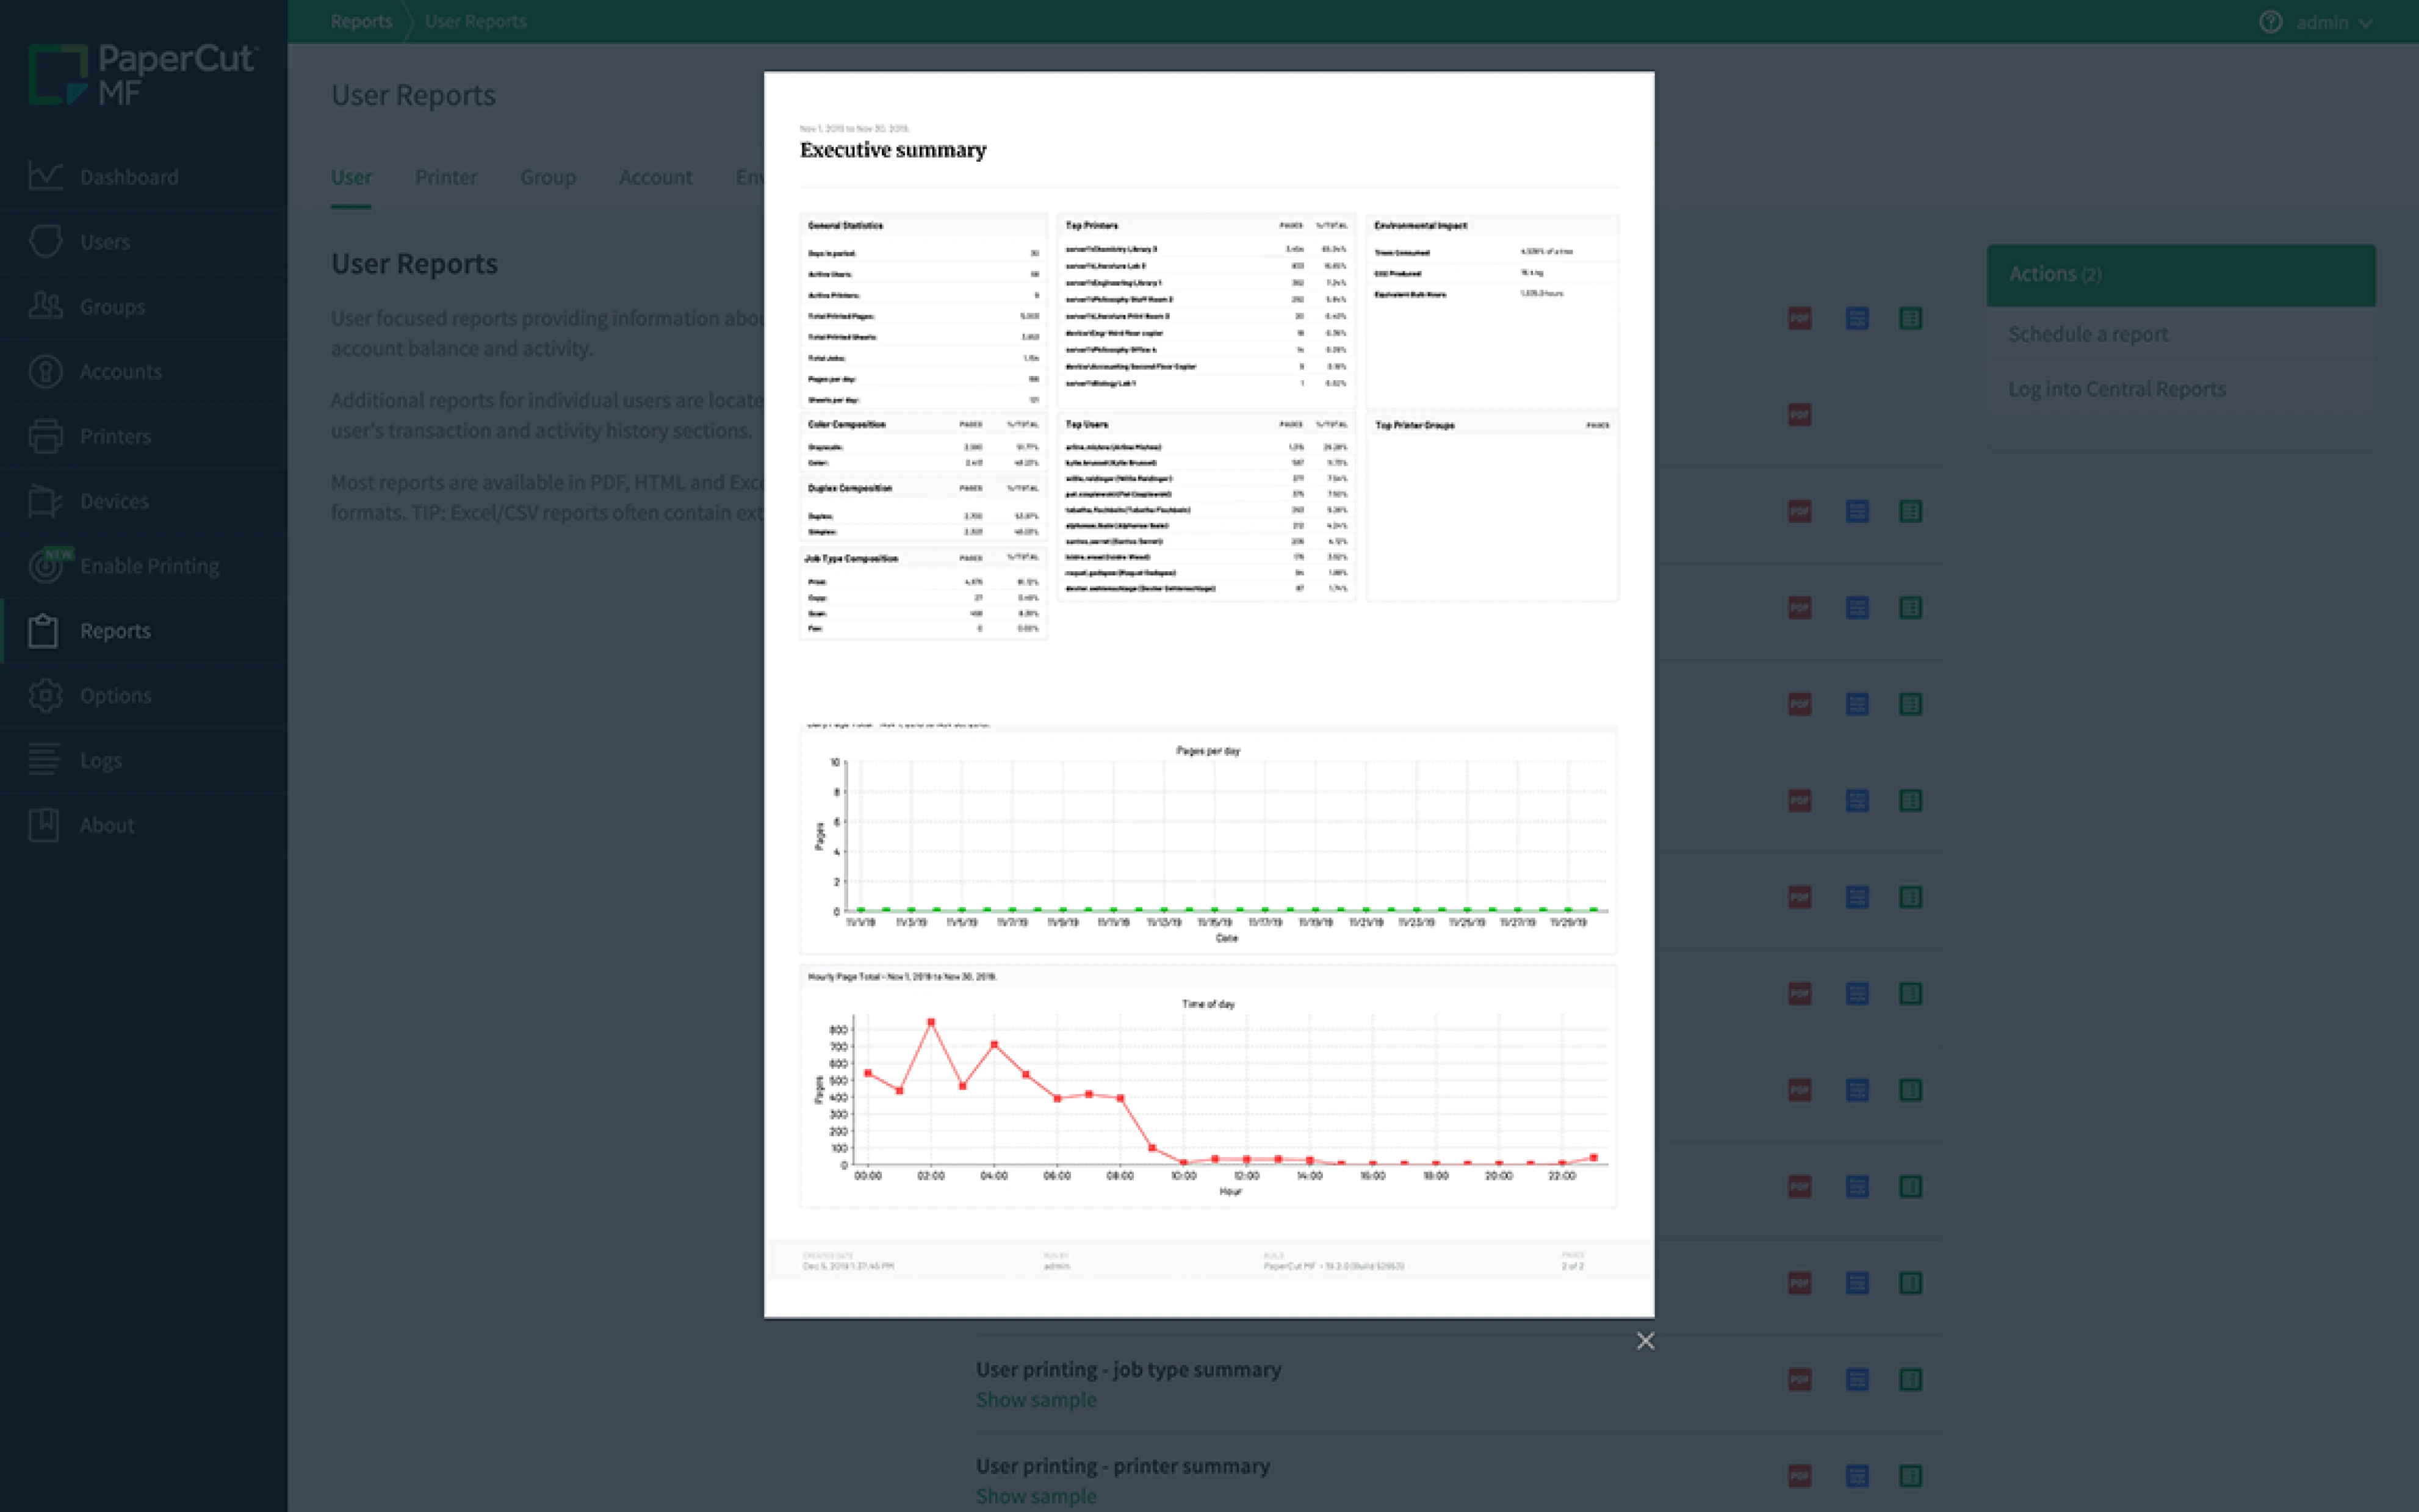The width and height of the screenshot is (2419, 1512).
Task: Go to Printers sidebar item
Action: click(115, 436)
